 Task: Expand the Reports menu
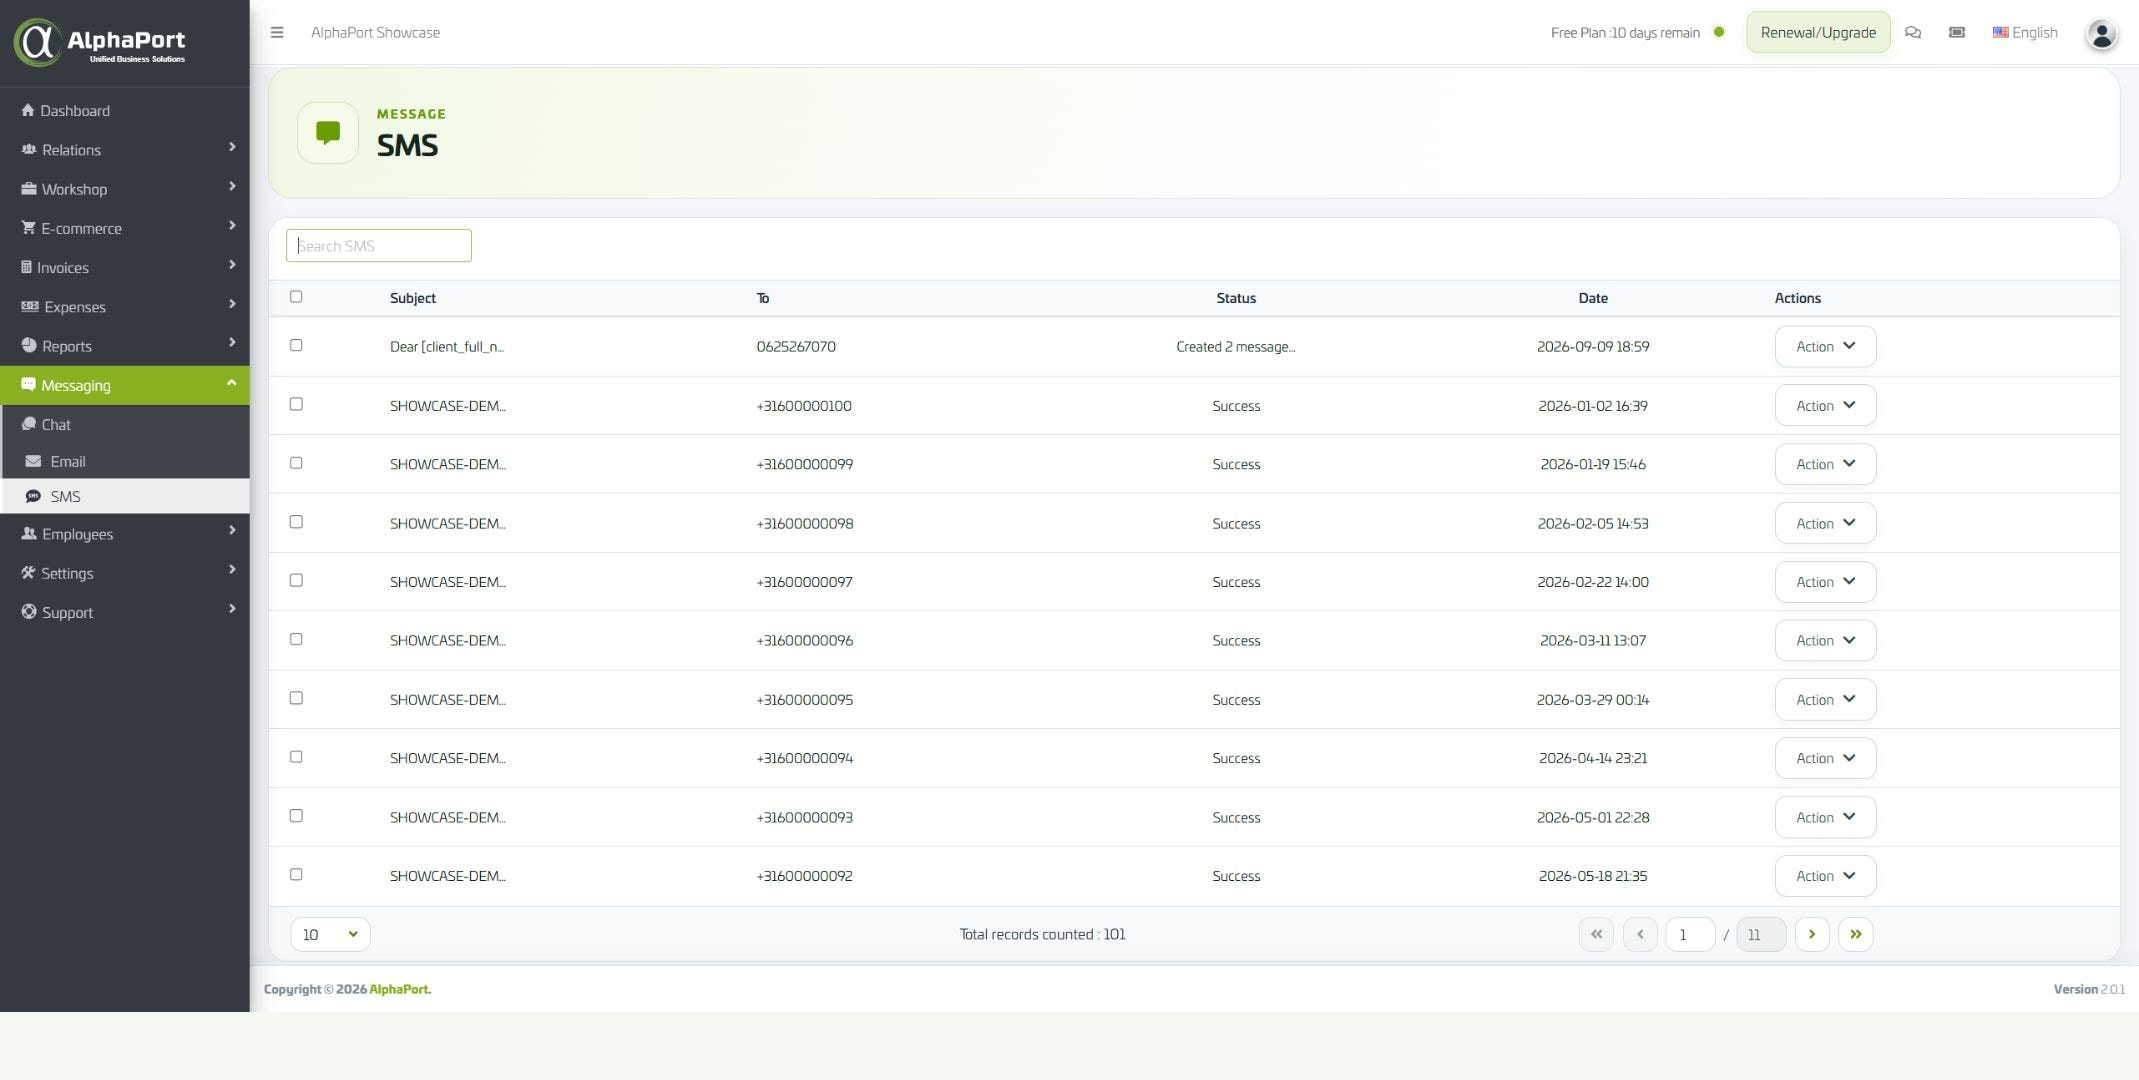(x=125, y=346)
